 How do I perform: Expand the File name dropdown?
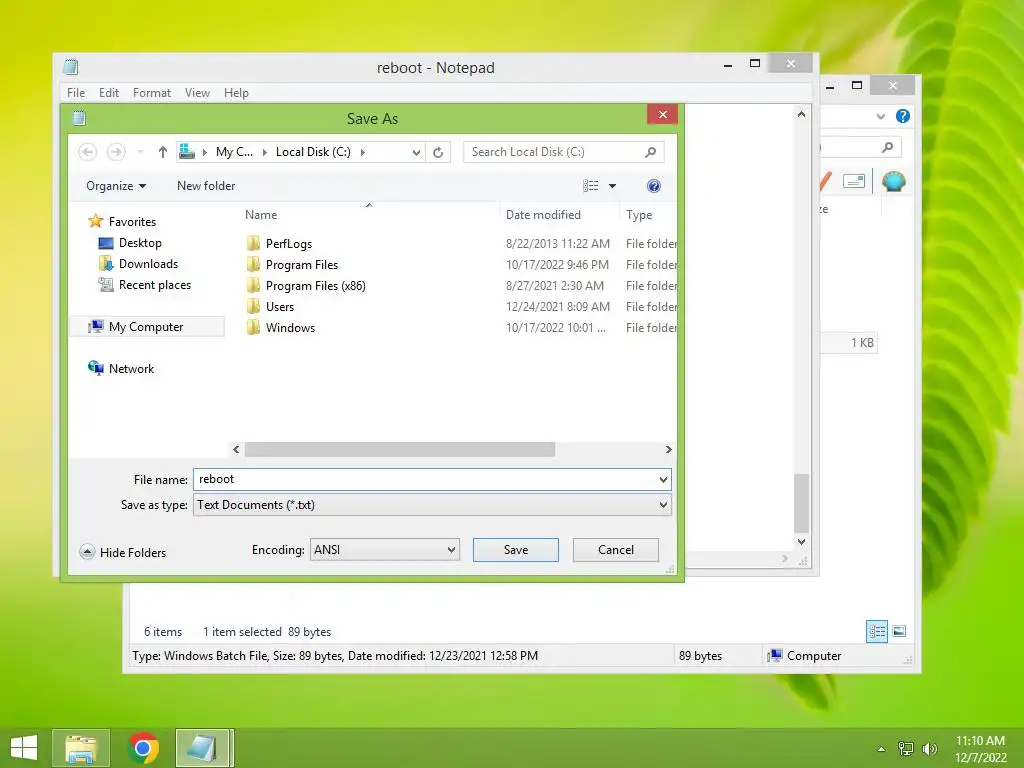pos(663,479)
